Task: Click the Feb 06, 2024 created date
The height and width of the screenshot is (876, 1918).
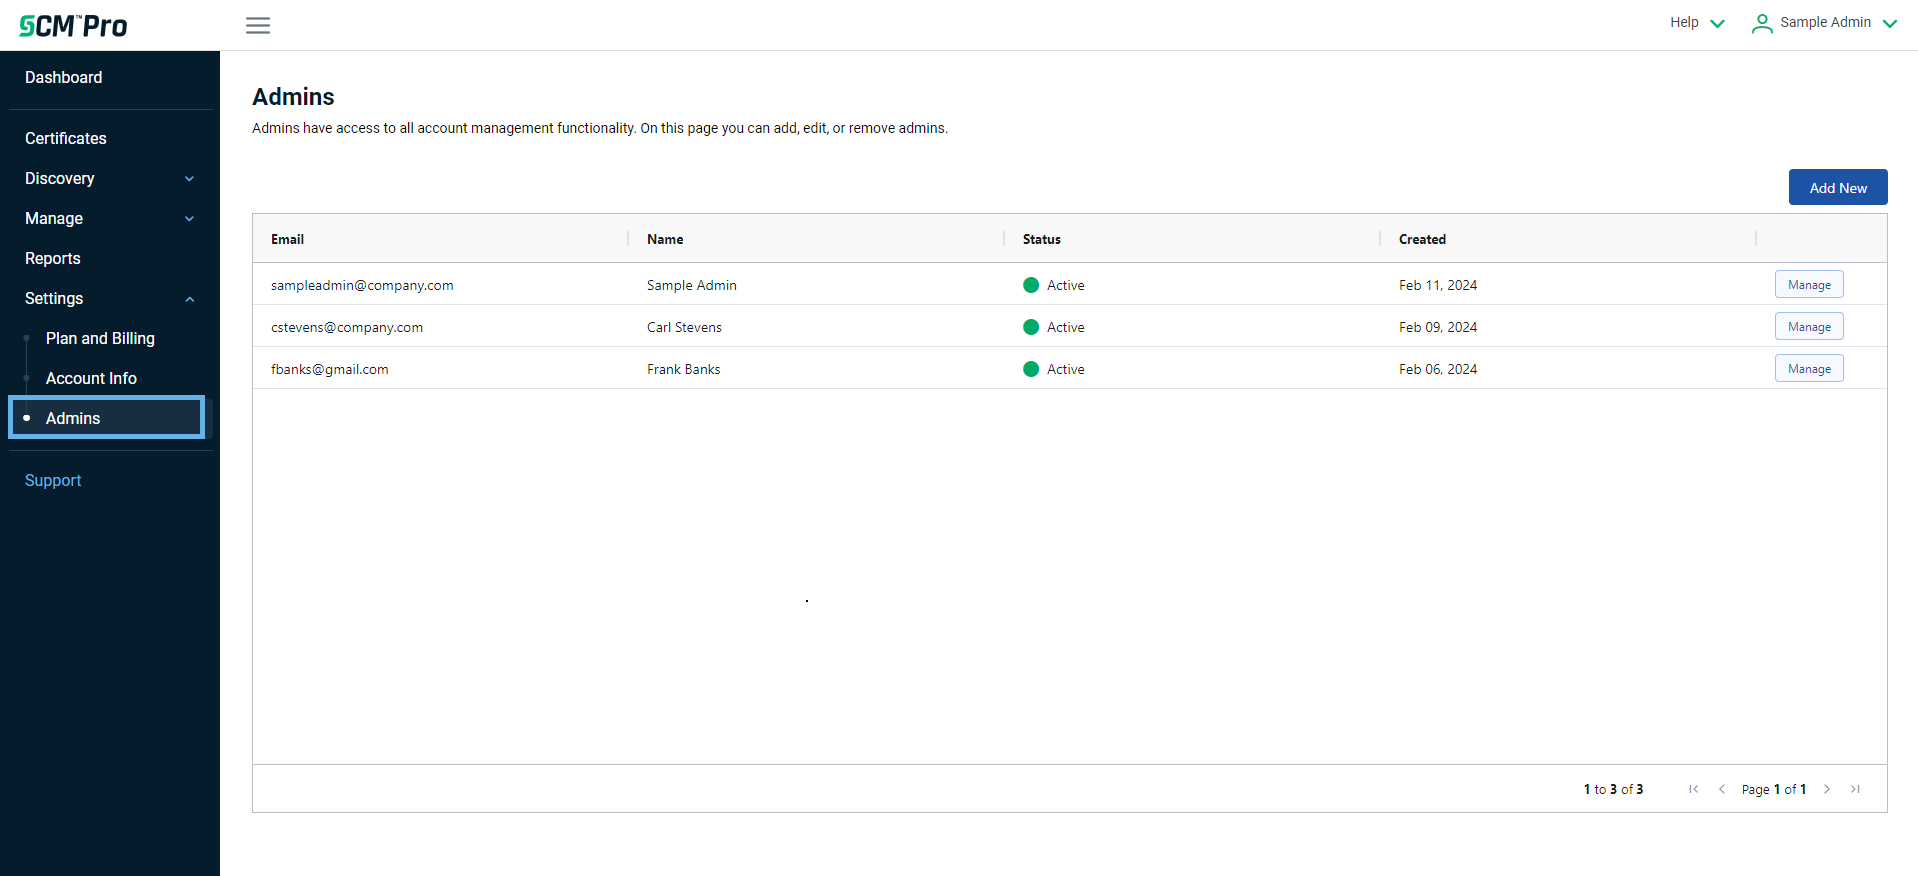Action: pyautogui.click(x=1438, y=369)
